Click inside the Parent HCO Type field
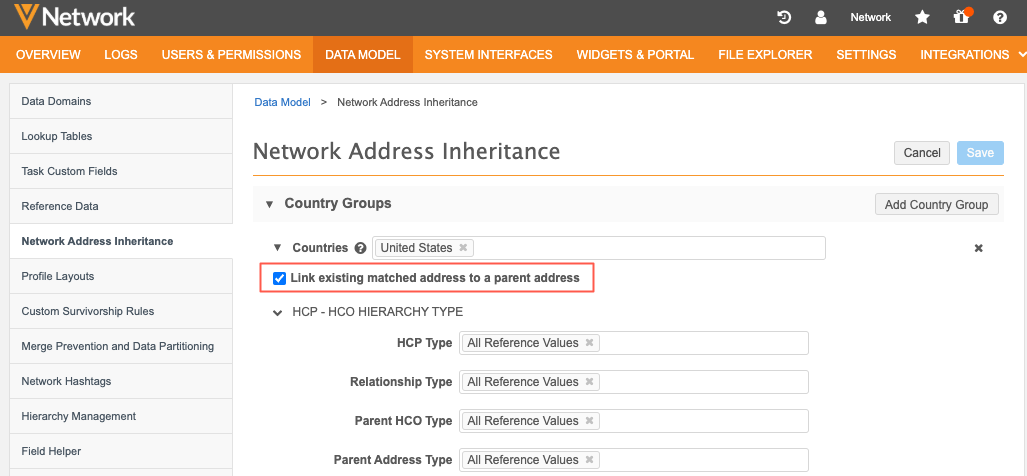The height and width of the screenshot is (476, 1027). click(x=700, y=421)
